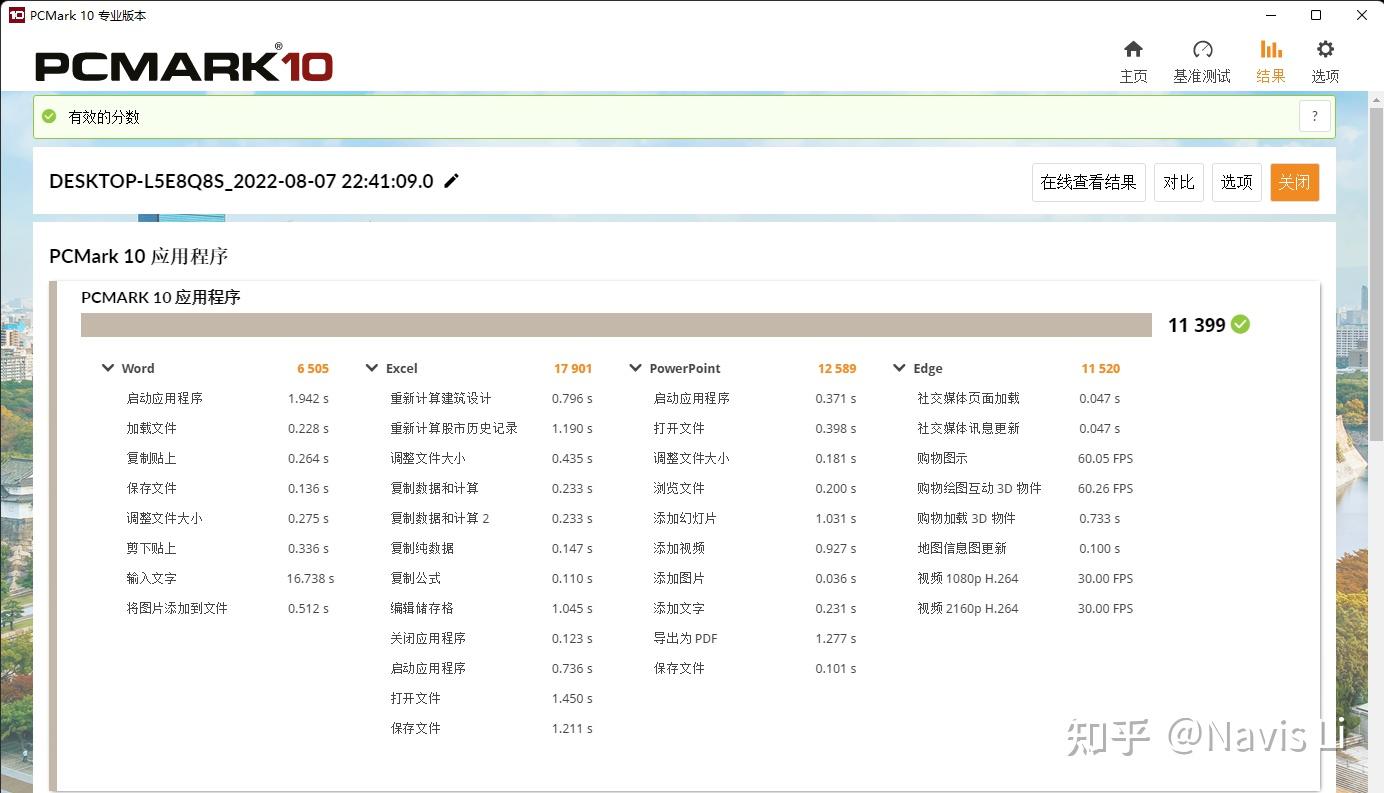1384x793 pixels.
Task: Click the 16.738 s value for 输入文字
Action: [310, 578]
